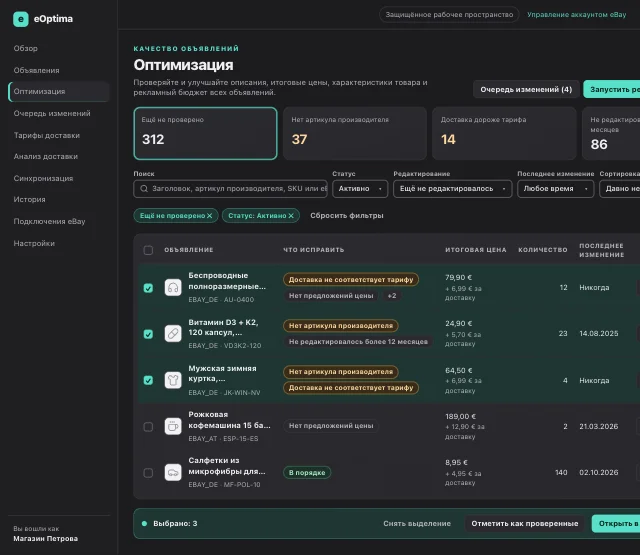640x555 pixels.
Task: Click the 'В порядке' status tag
Action: (x=307, y=473)
